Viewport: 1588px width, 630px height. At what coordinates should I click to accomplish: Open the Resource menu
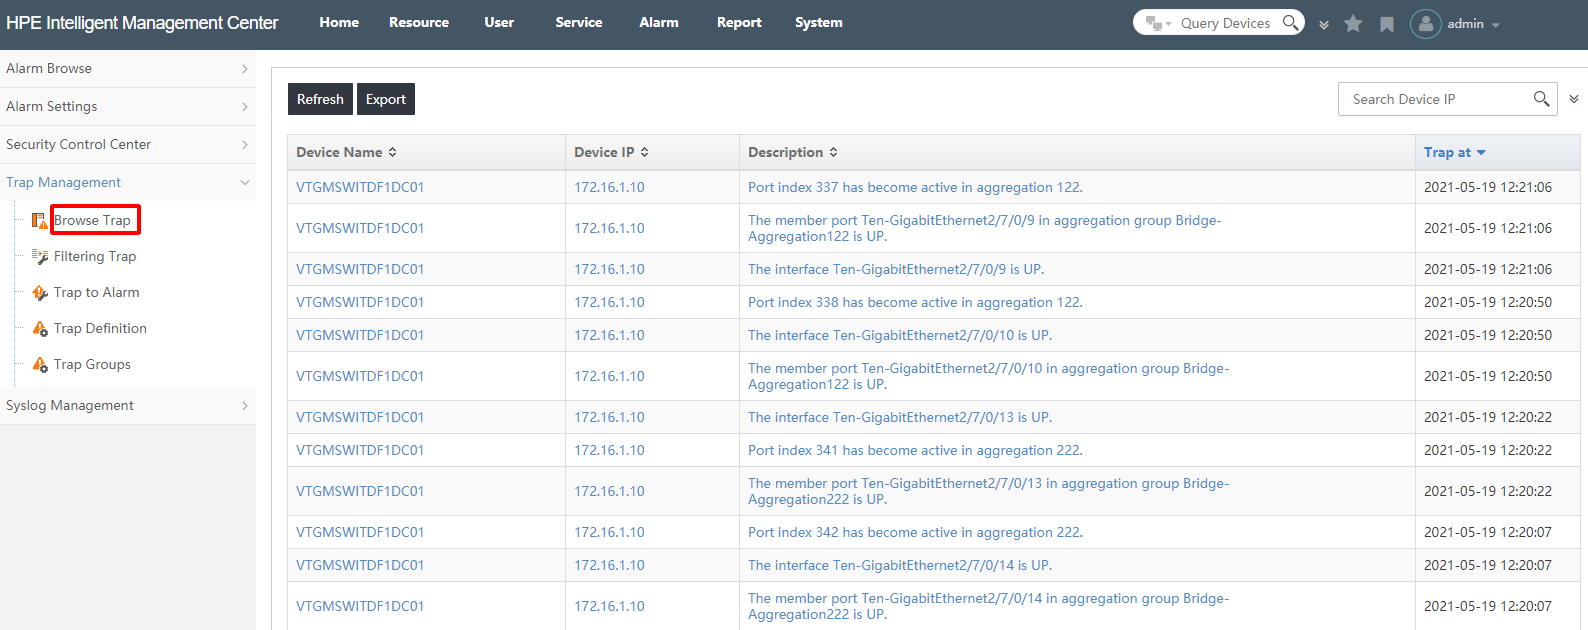tap(419, 22)
